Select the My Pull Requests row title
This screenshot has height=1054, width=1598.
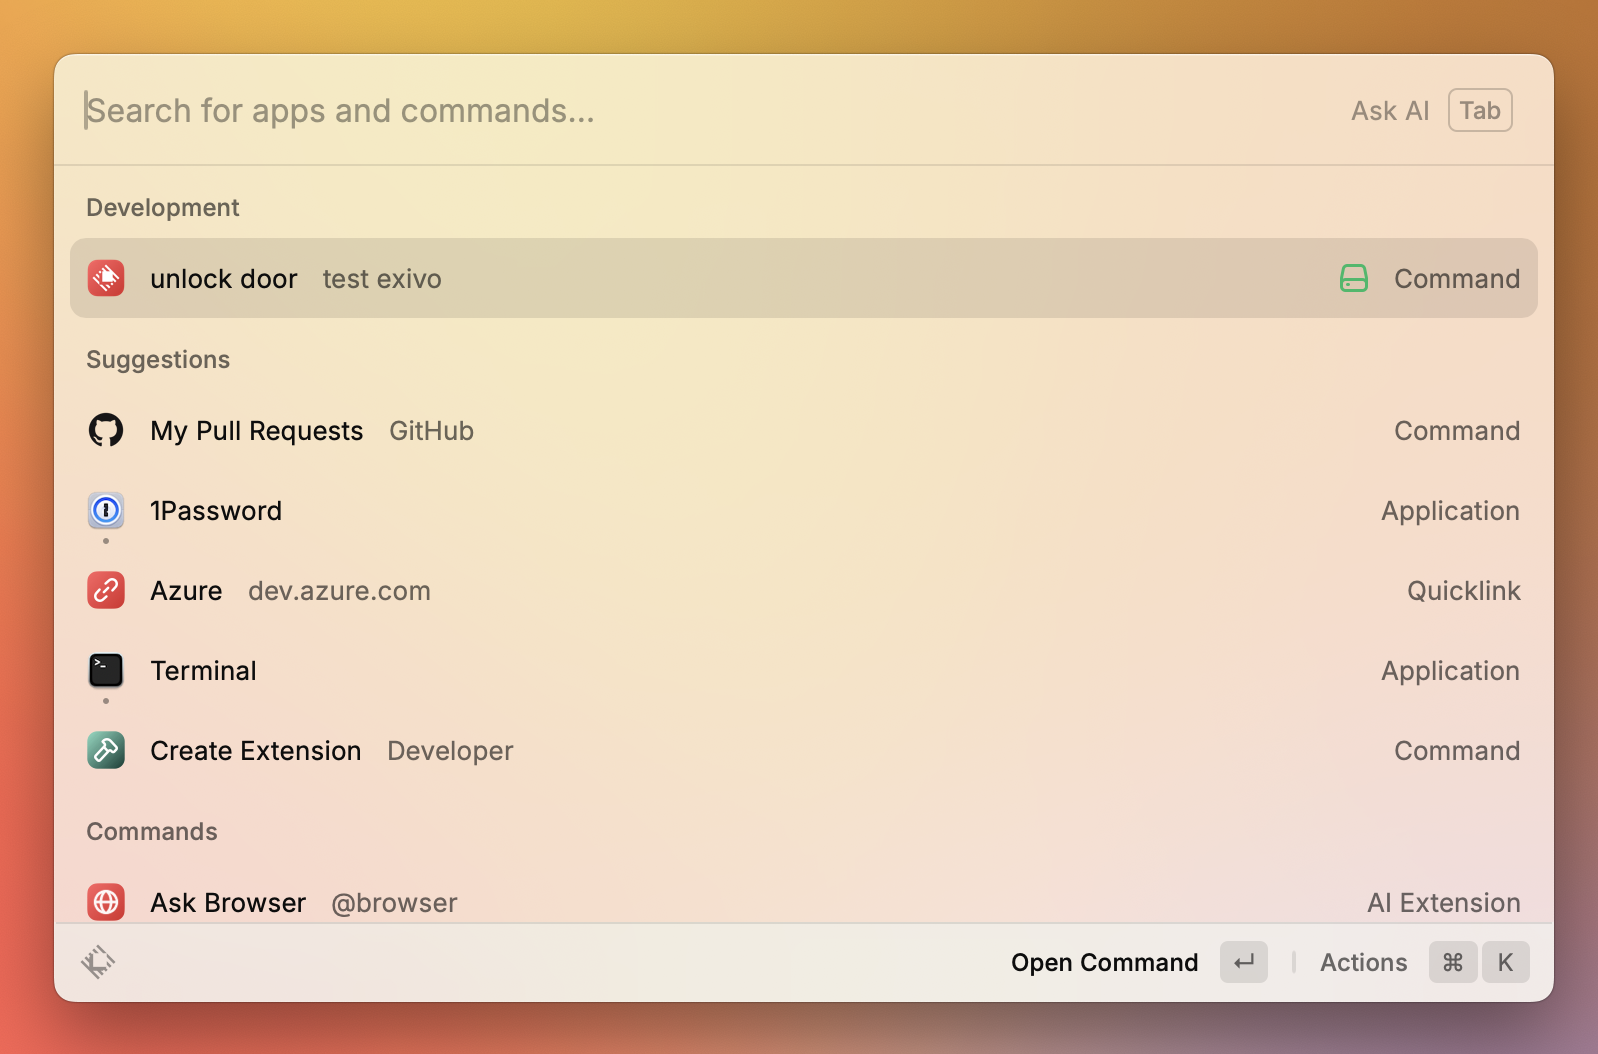pos(257,431)
